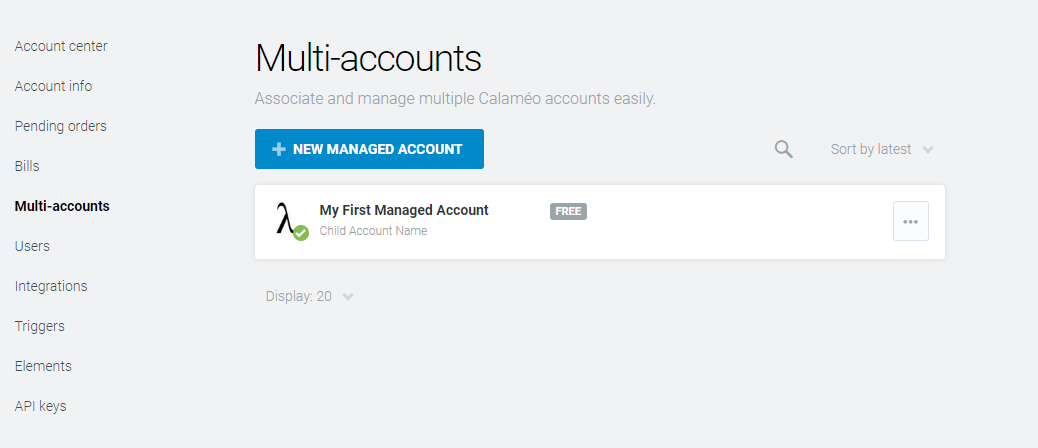Select Triggers in the sidebar

40,326
